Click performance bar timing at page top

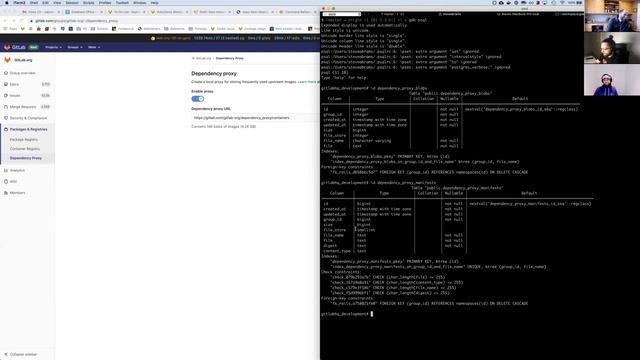[x=219, y=38]
